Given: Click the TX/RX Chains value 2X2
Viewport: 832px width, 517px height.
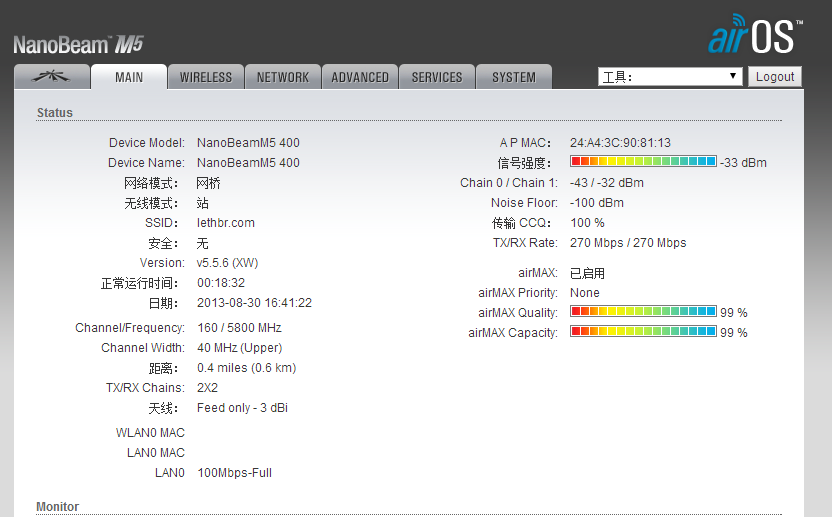Looking at the screenshot, I should [207, 388].
